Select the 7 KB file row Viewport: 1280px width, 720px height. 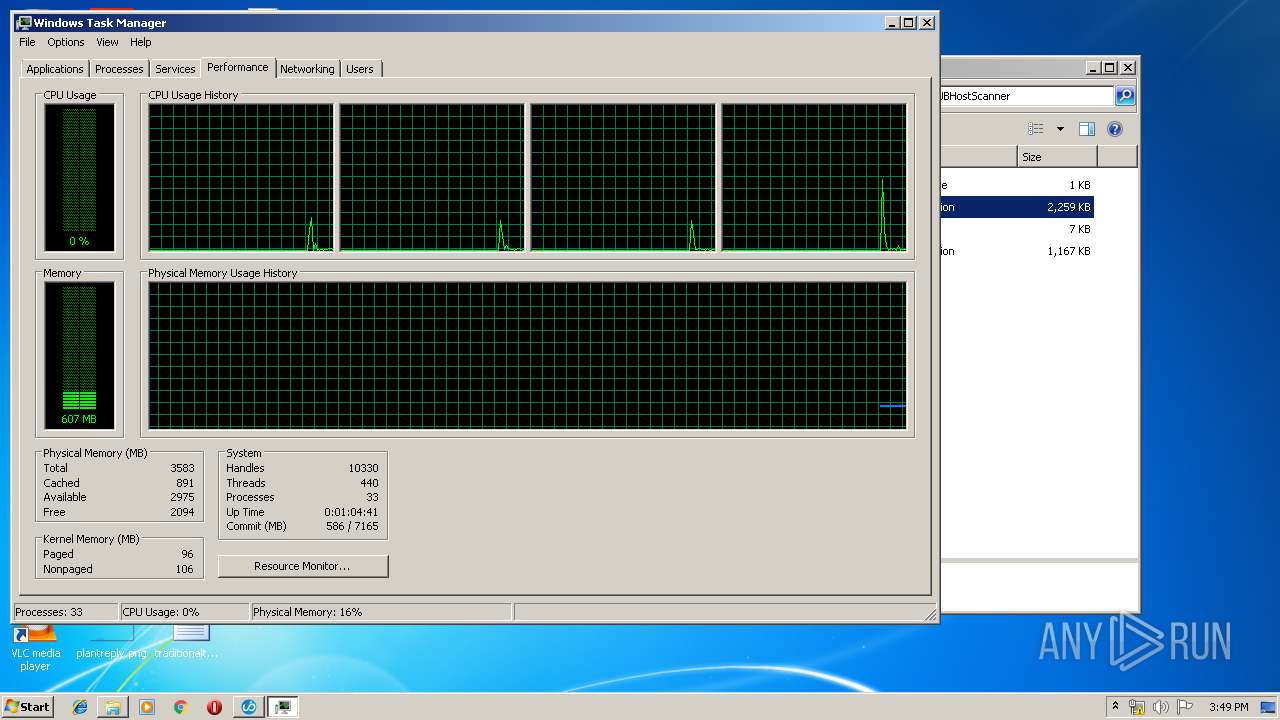1016,229
